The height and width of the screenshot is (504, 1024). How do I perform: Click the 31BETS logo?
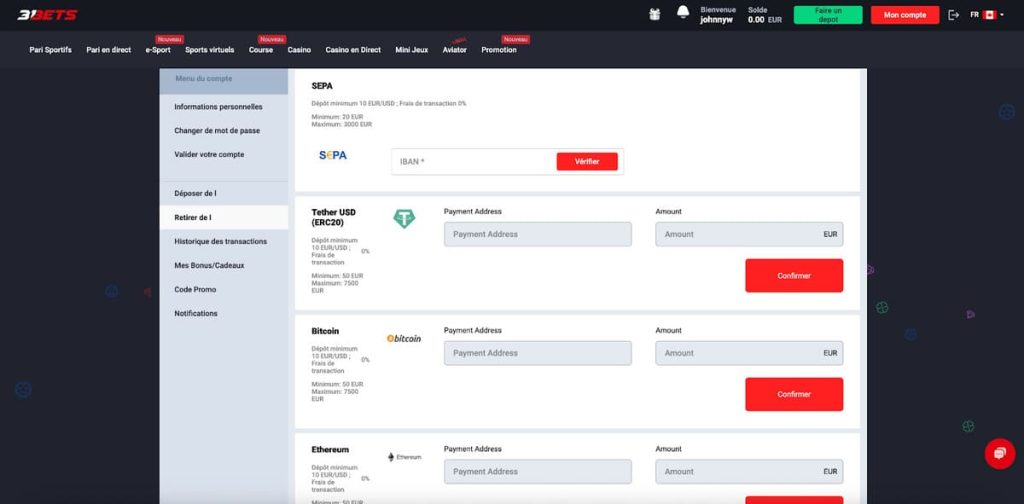coord(47,14)
